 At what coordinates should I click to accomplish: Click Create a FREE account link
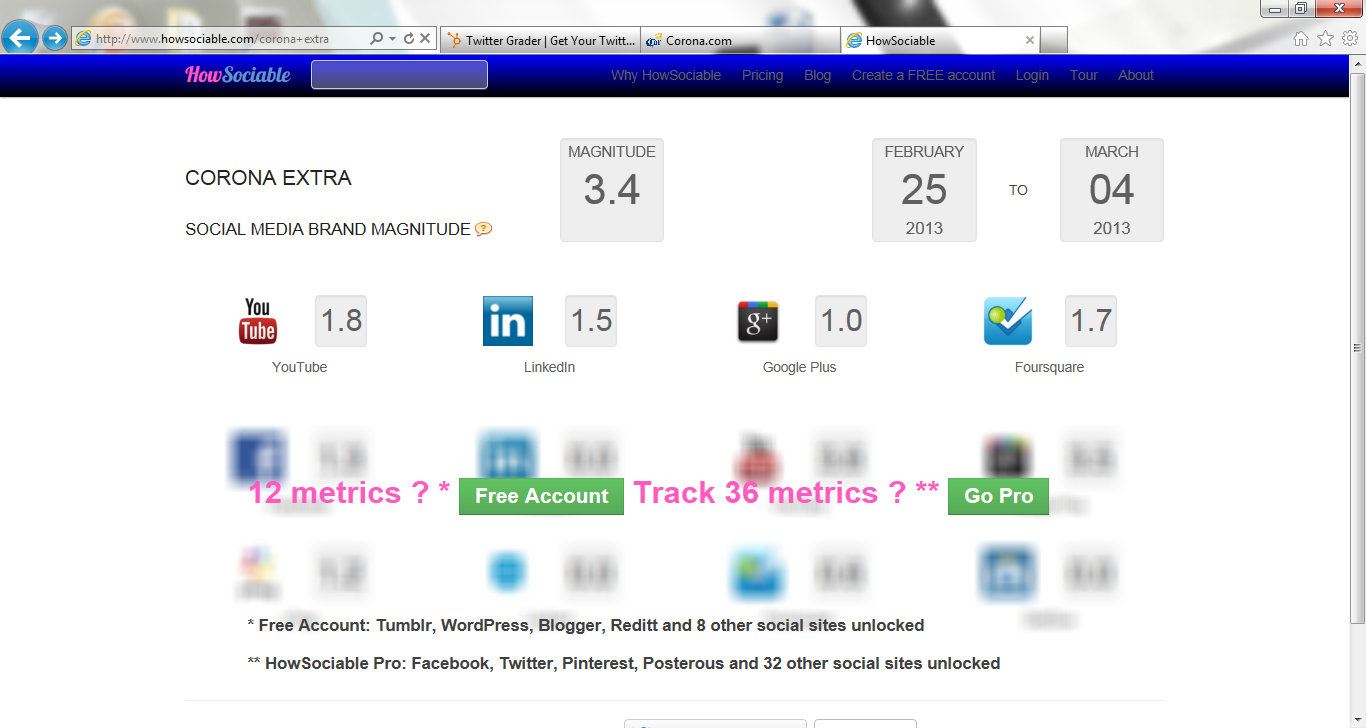923,75
